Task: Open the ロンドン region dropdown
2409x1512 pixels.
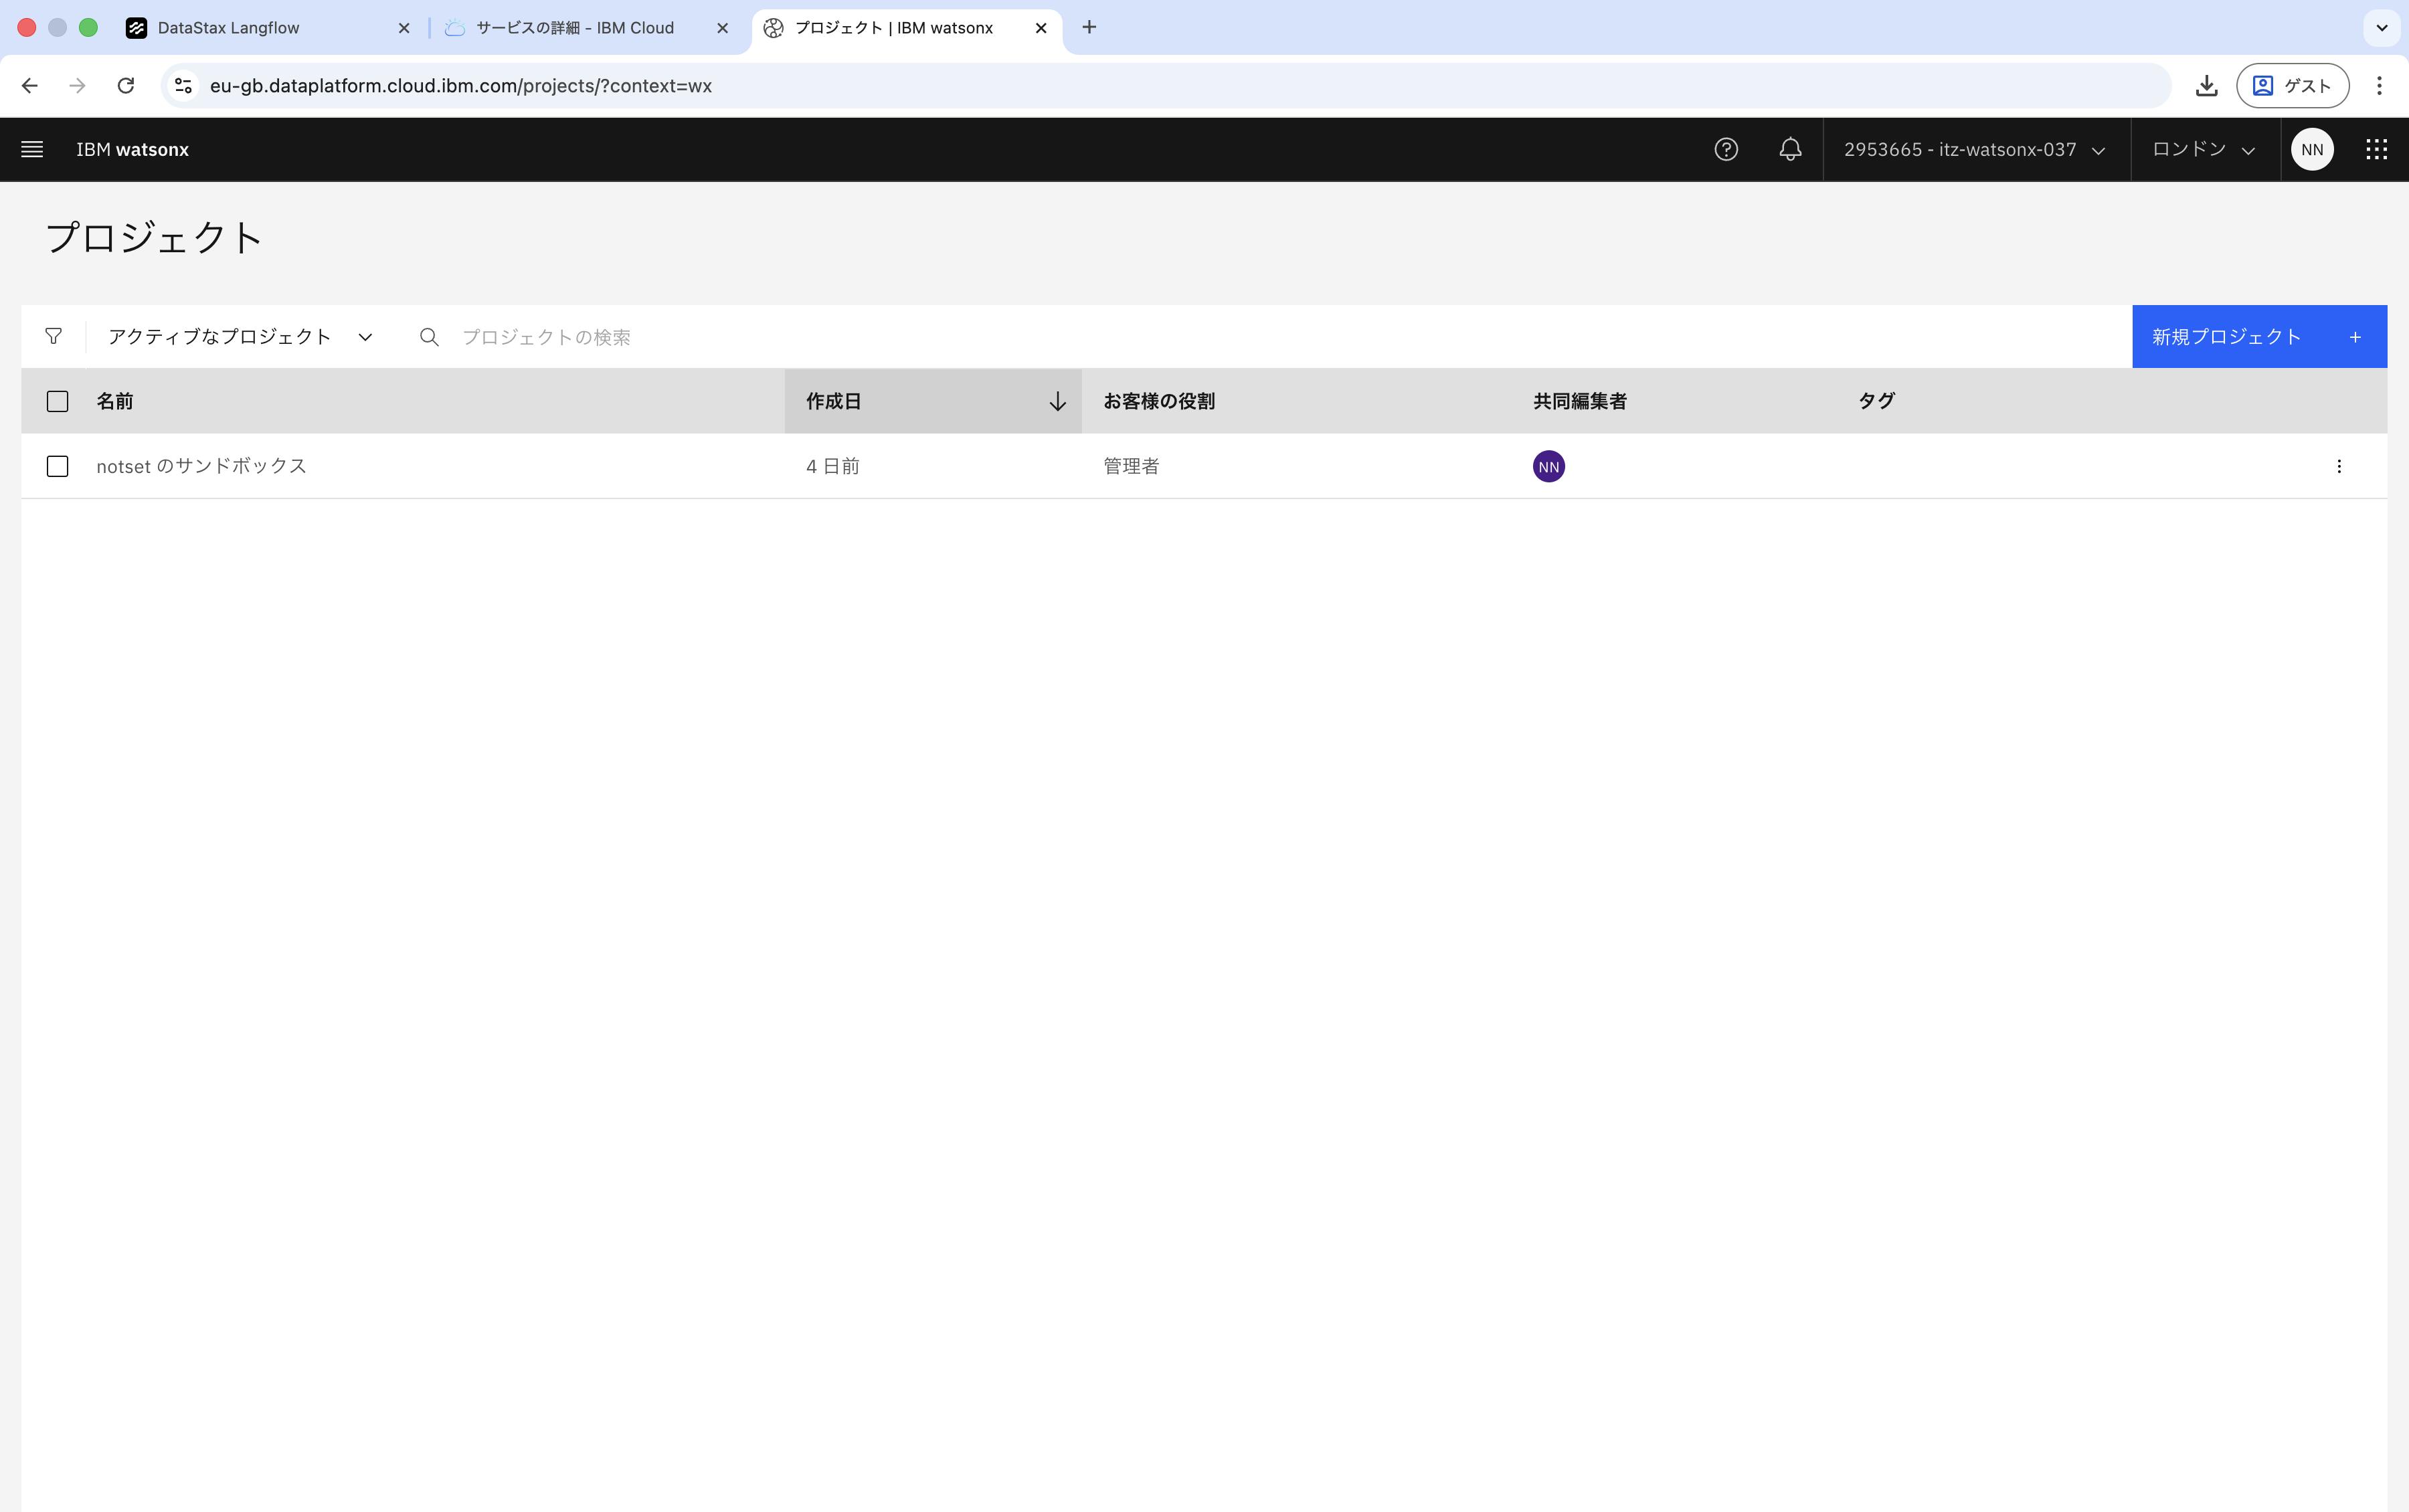Action: pos(2204,150)
